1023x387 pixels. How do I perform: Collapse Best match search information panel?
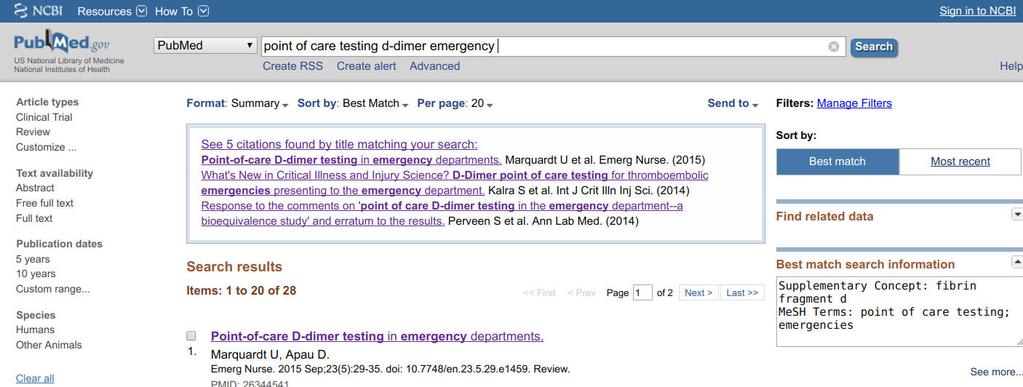click(1016, 262)
